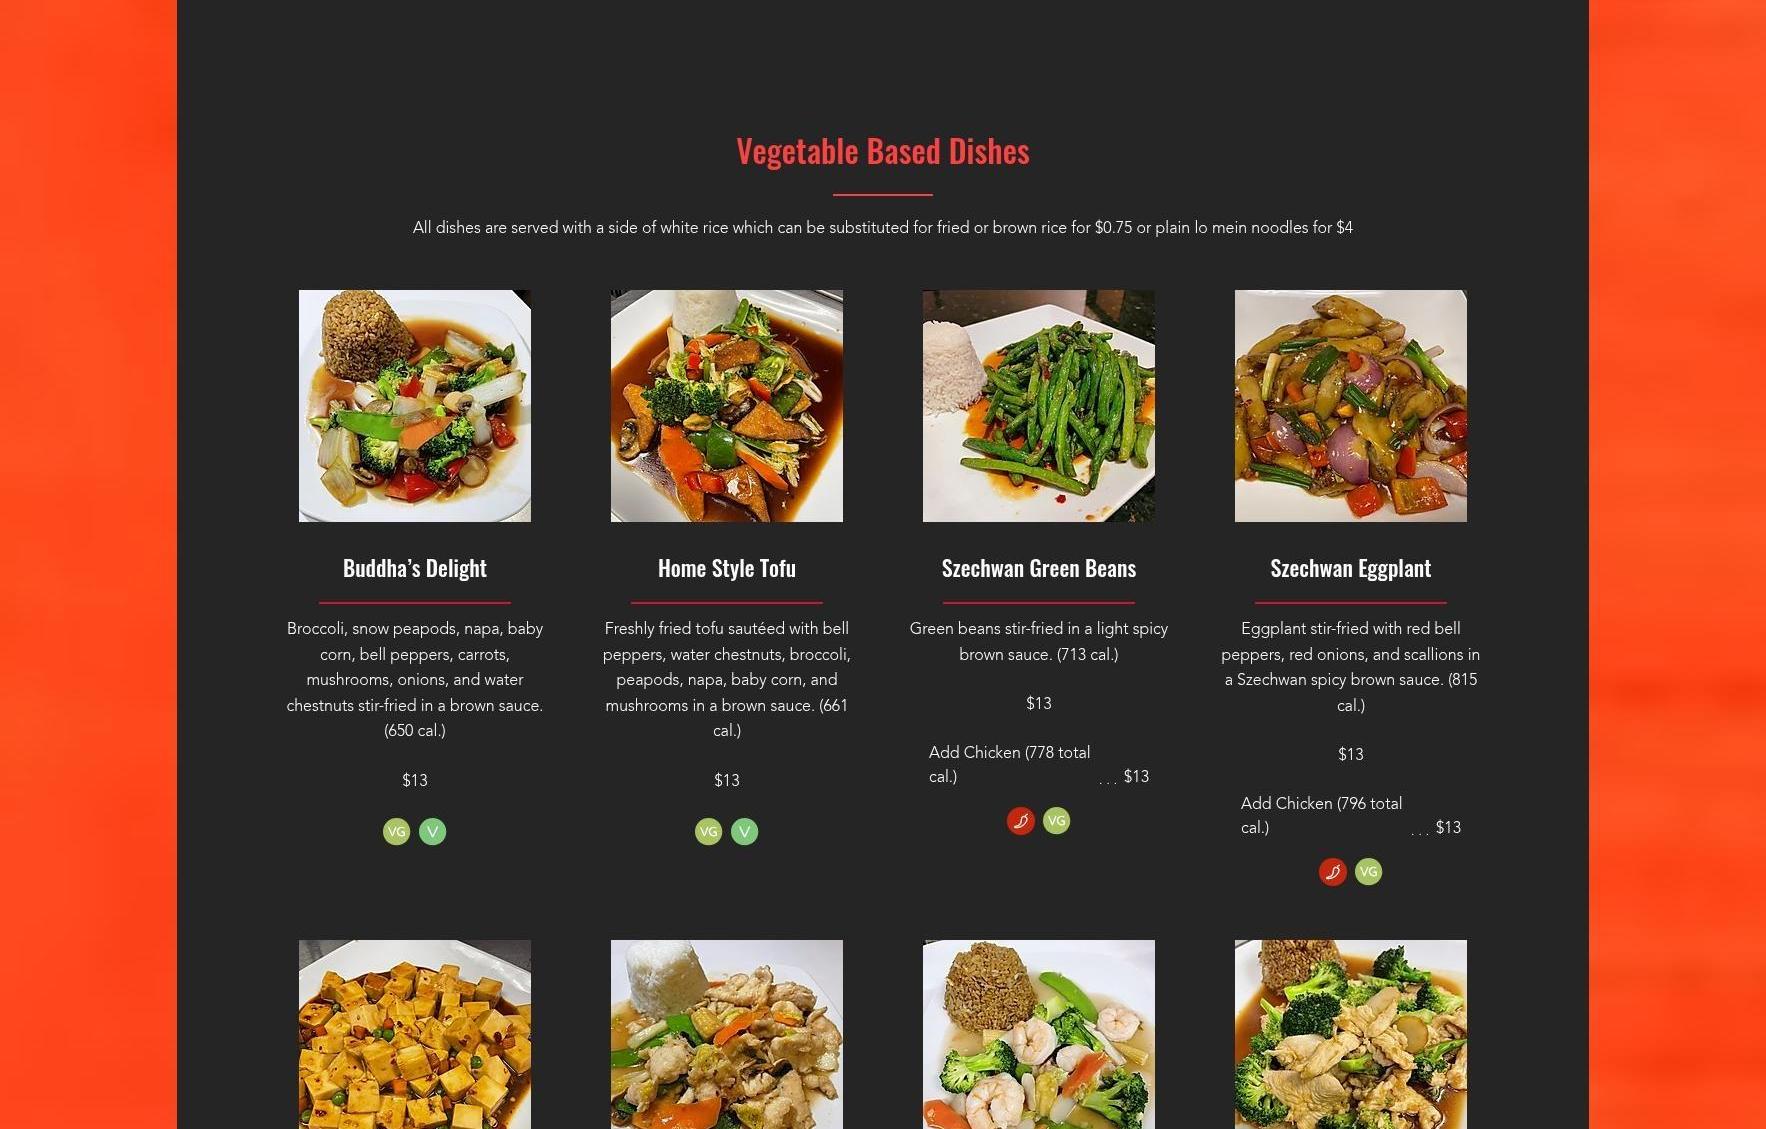Open the chicken with broccoli dish photo

[x=1351, y=1034]
